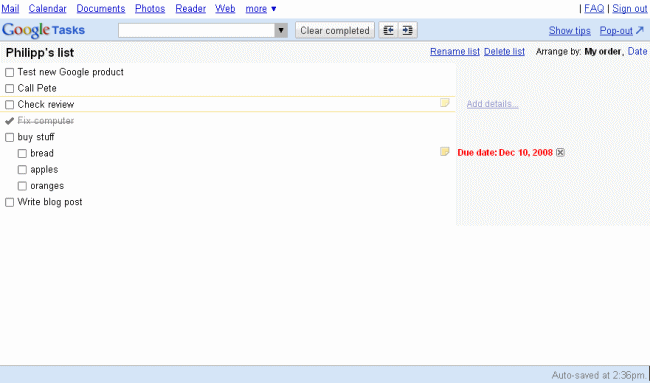This screenshot has height=383, width=650.
Task: Open the Mail link
Action: (x=10, y=9)
